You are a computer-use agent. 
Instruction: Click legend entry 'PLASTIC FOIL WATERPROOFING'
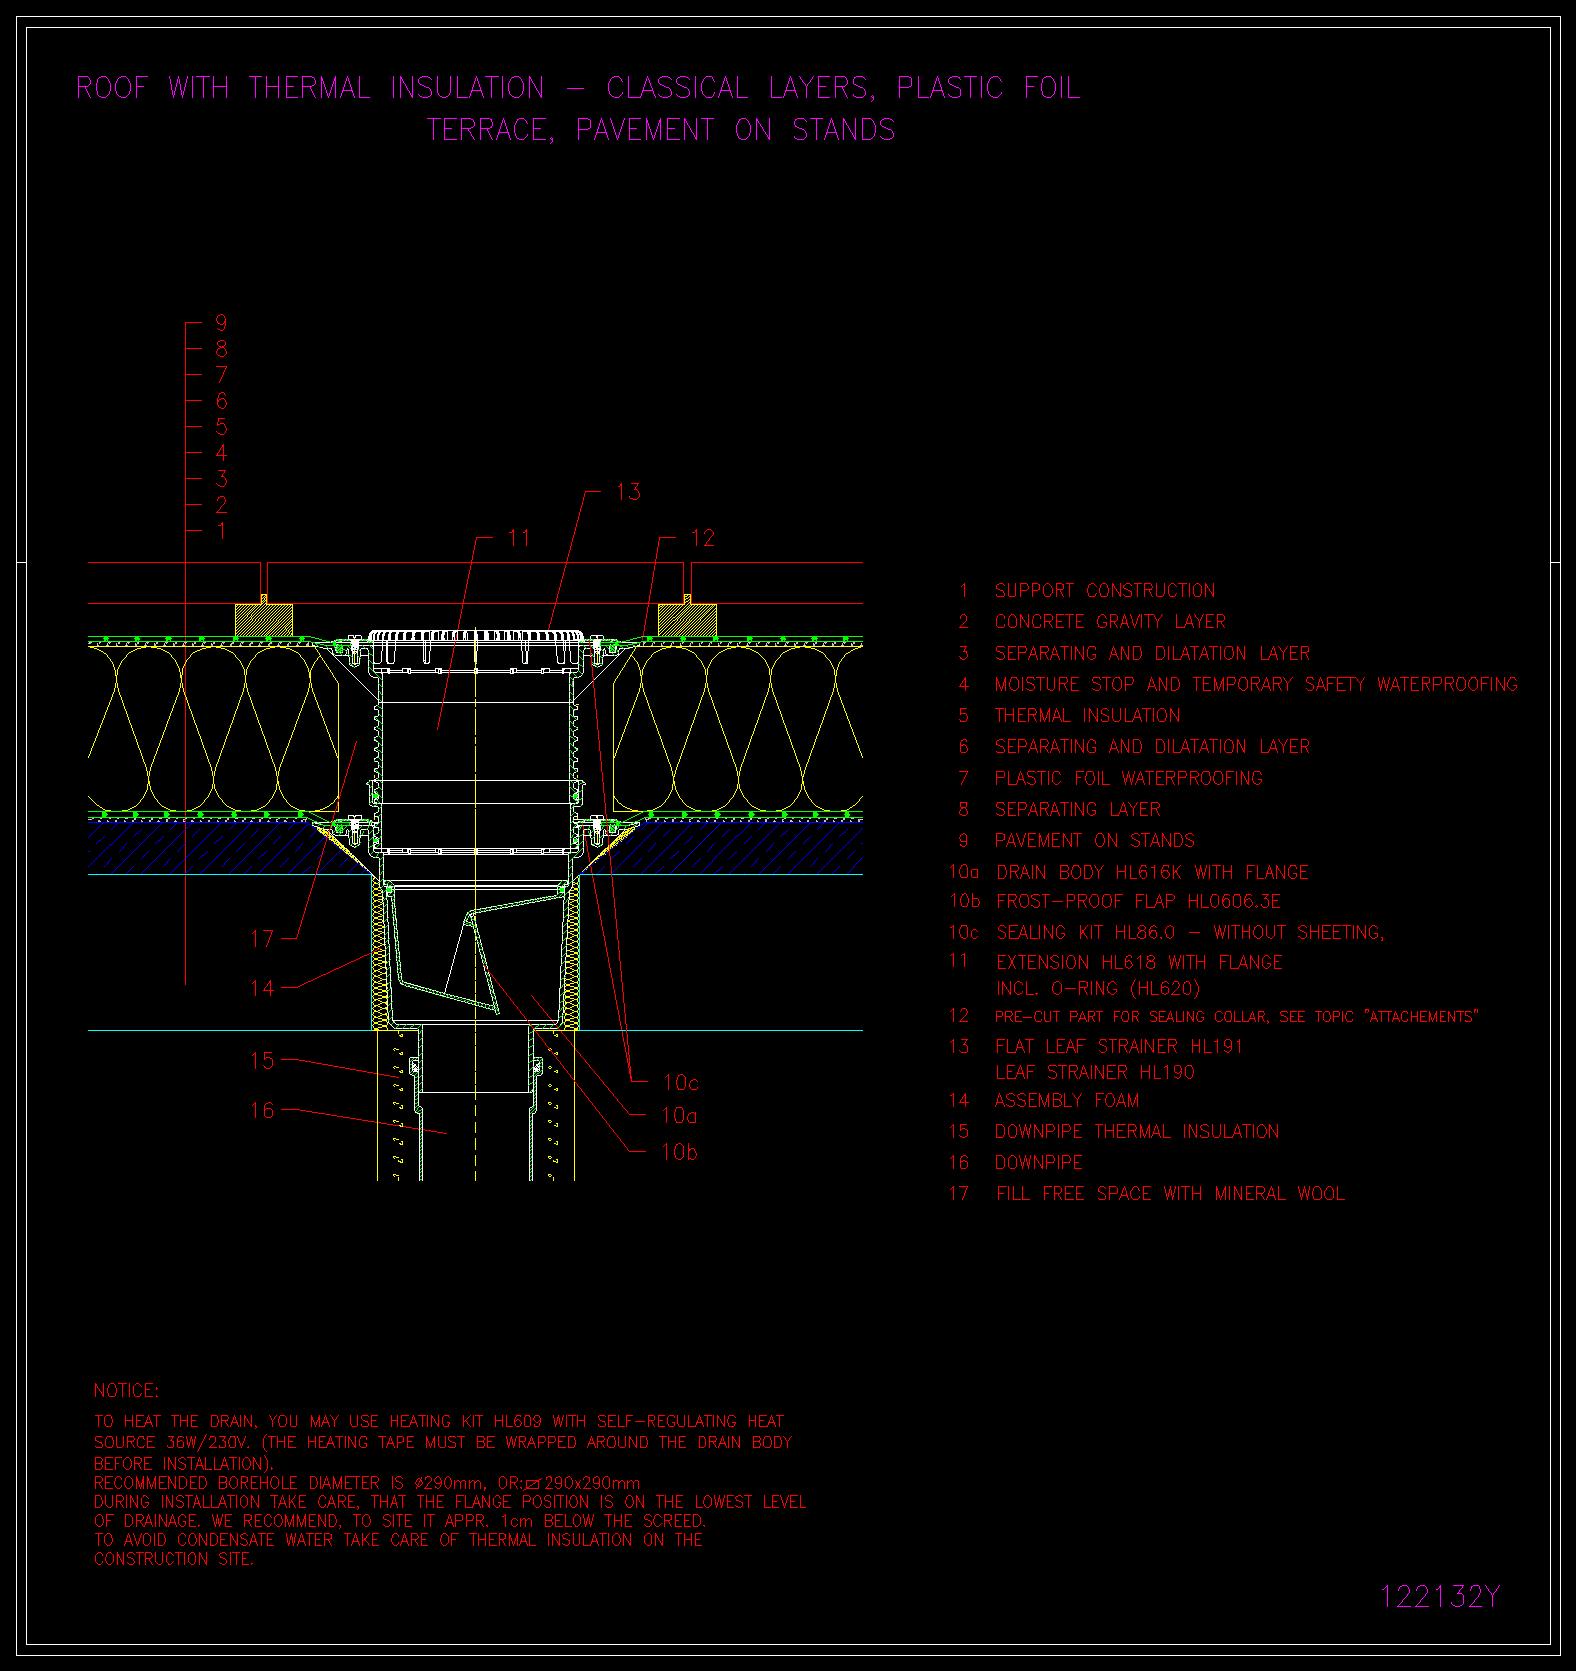point(1128,779)
